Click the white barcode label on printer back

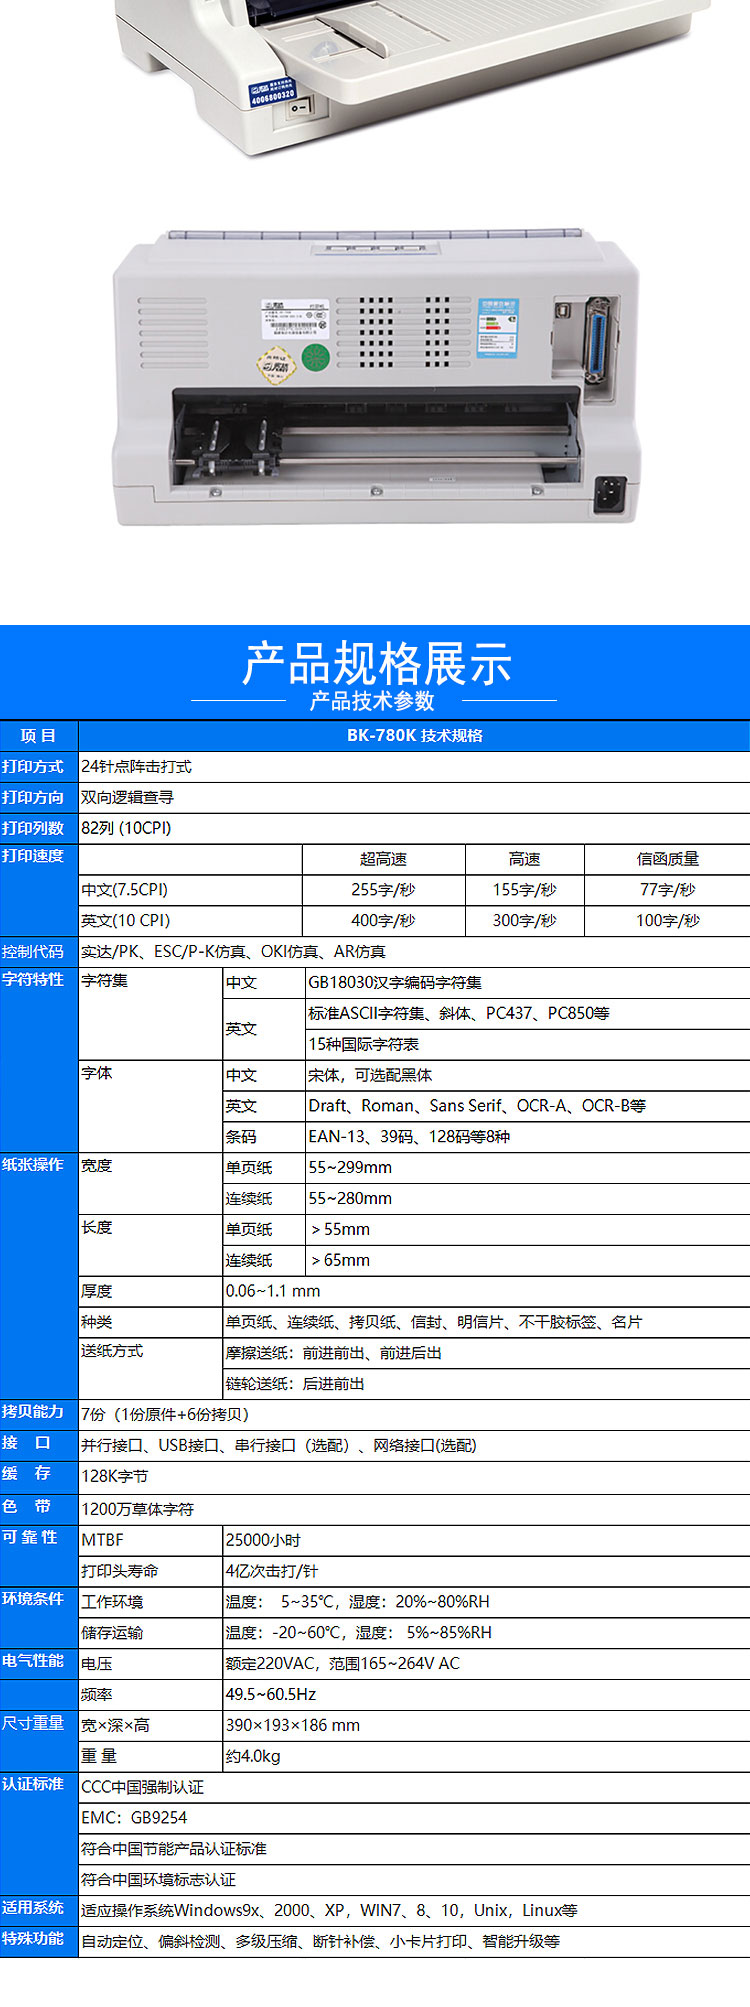pos(292,319)
